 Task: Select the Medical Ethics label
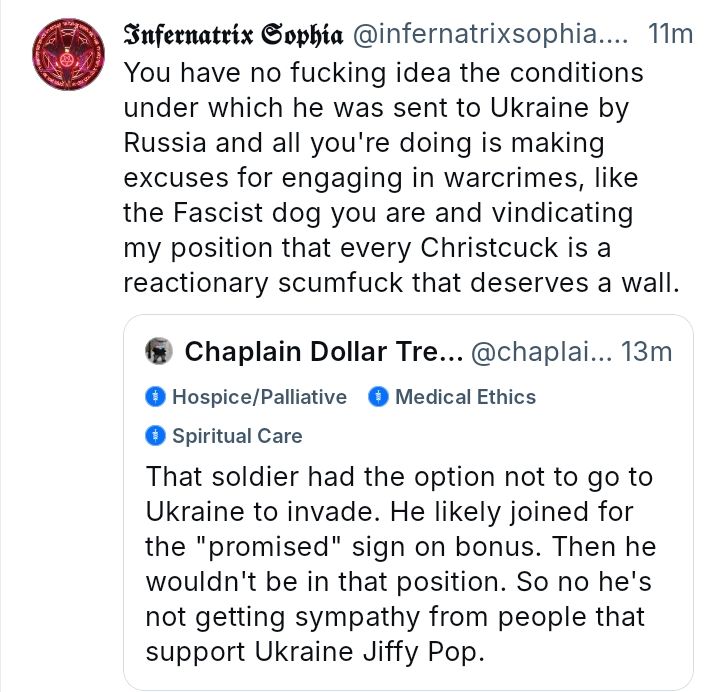pyautogui.click(x=466, y=397)
